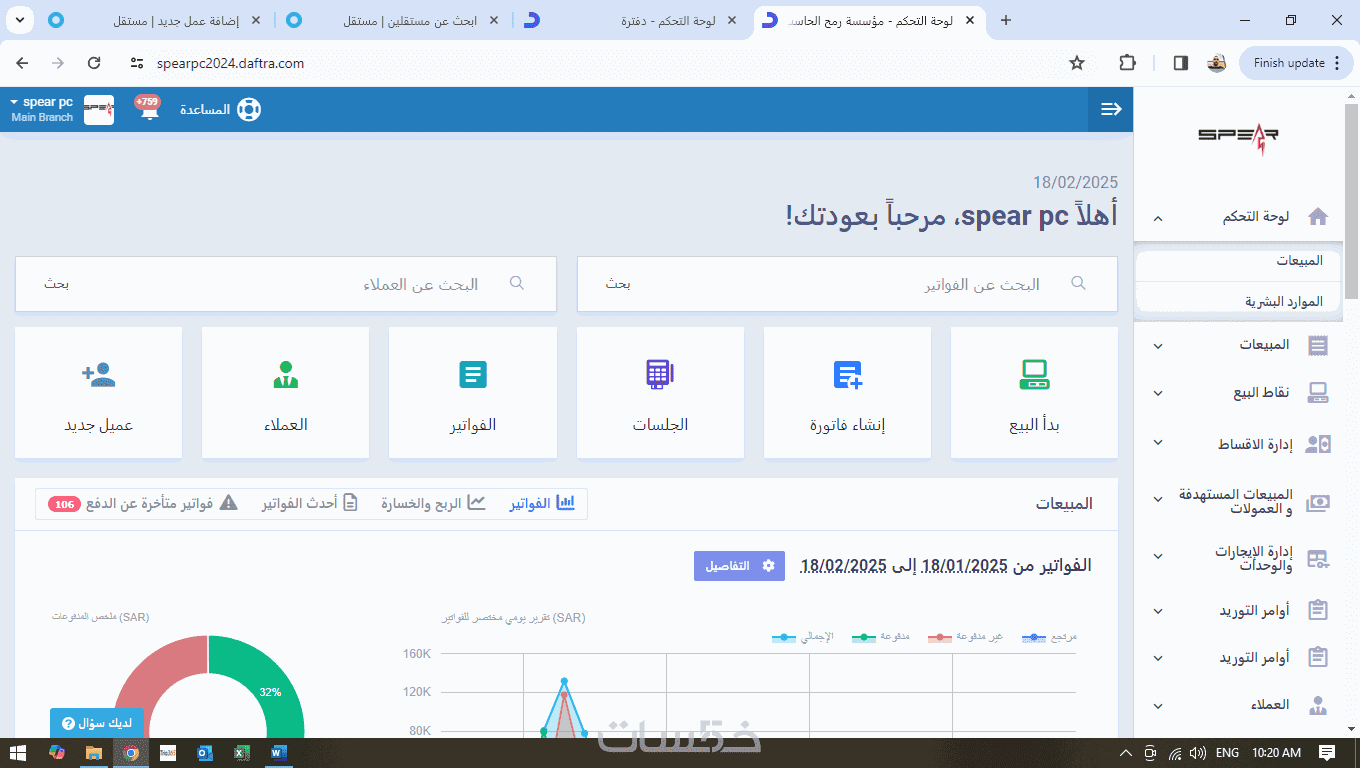Switch to the أحدث الفواتير tab
Image resolution: width=1360 pixels, height=768 pixels.
[x=310, y=503]
